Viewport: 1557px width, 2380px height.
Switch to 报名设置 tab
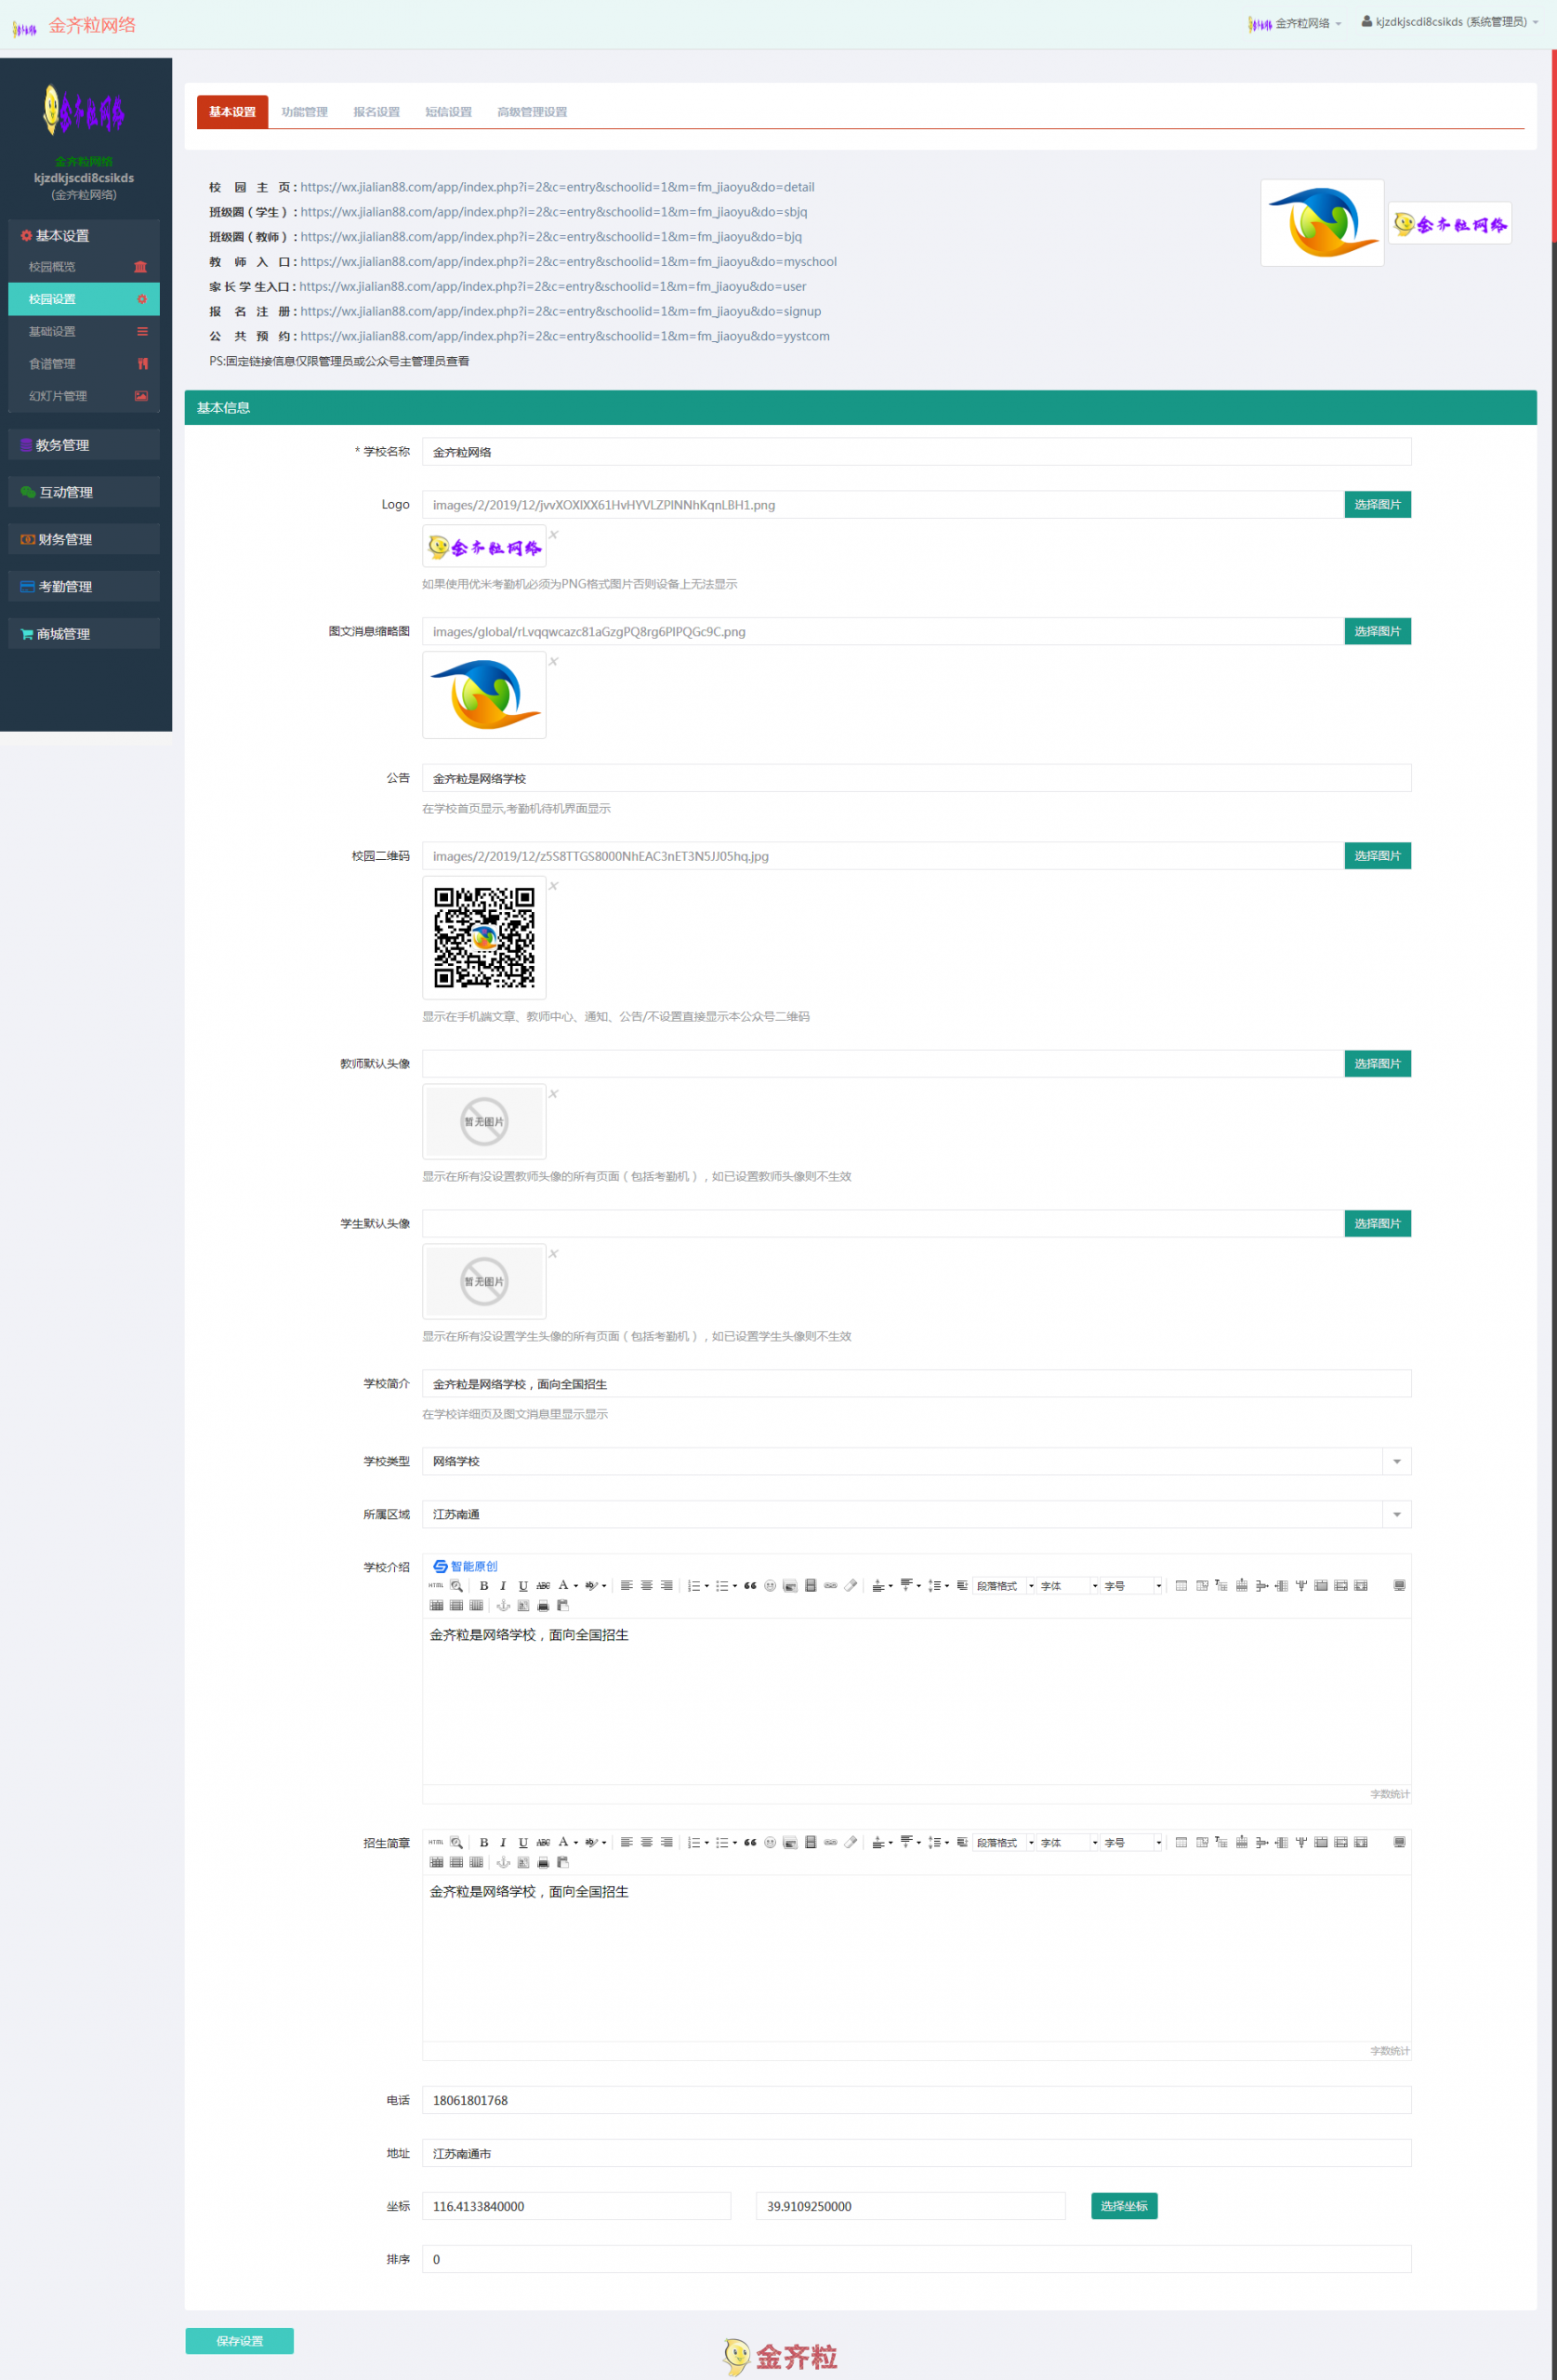click(x=376, y=112)
